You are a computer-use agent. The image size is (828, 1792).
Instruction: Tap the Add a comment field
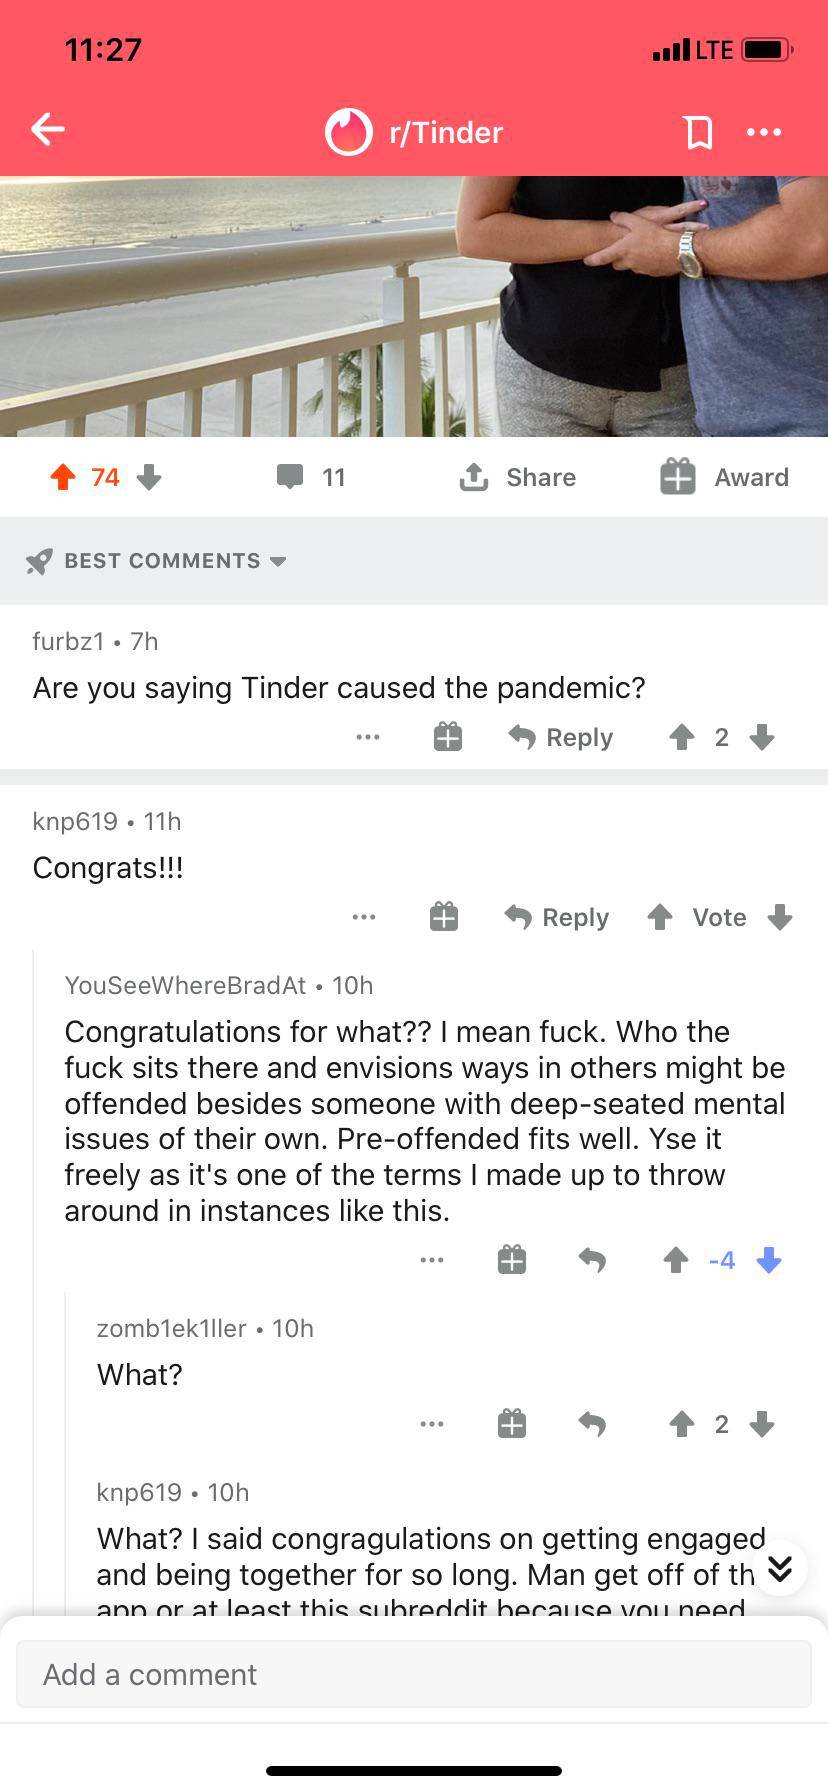point(414,1674)
